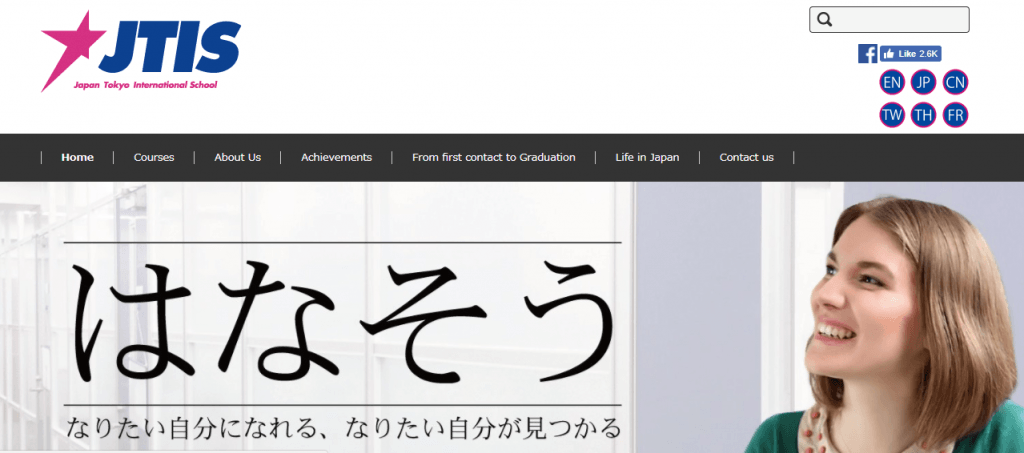View the Achievements page
The width and height of the screenshot is (1024, 453).
click(x=336, y=157)
